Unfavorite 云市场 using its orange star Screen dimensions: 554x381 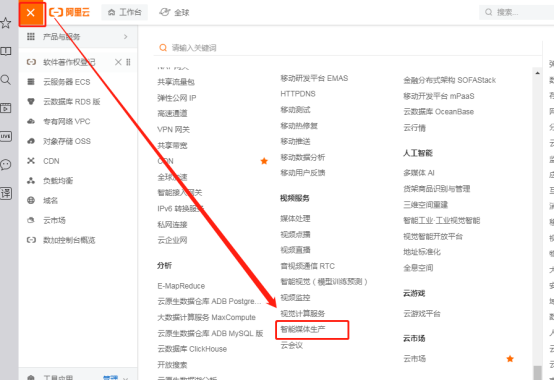(x=510, y=359)
